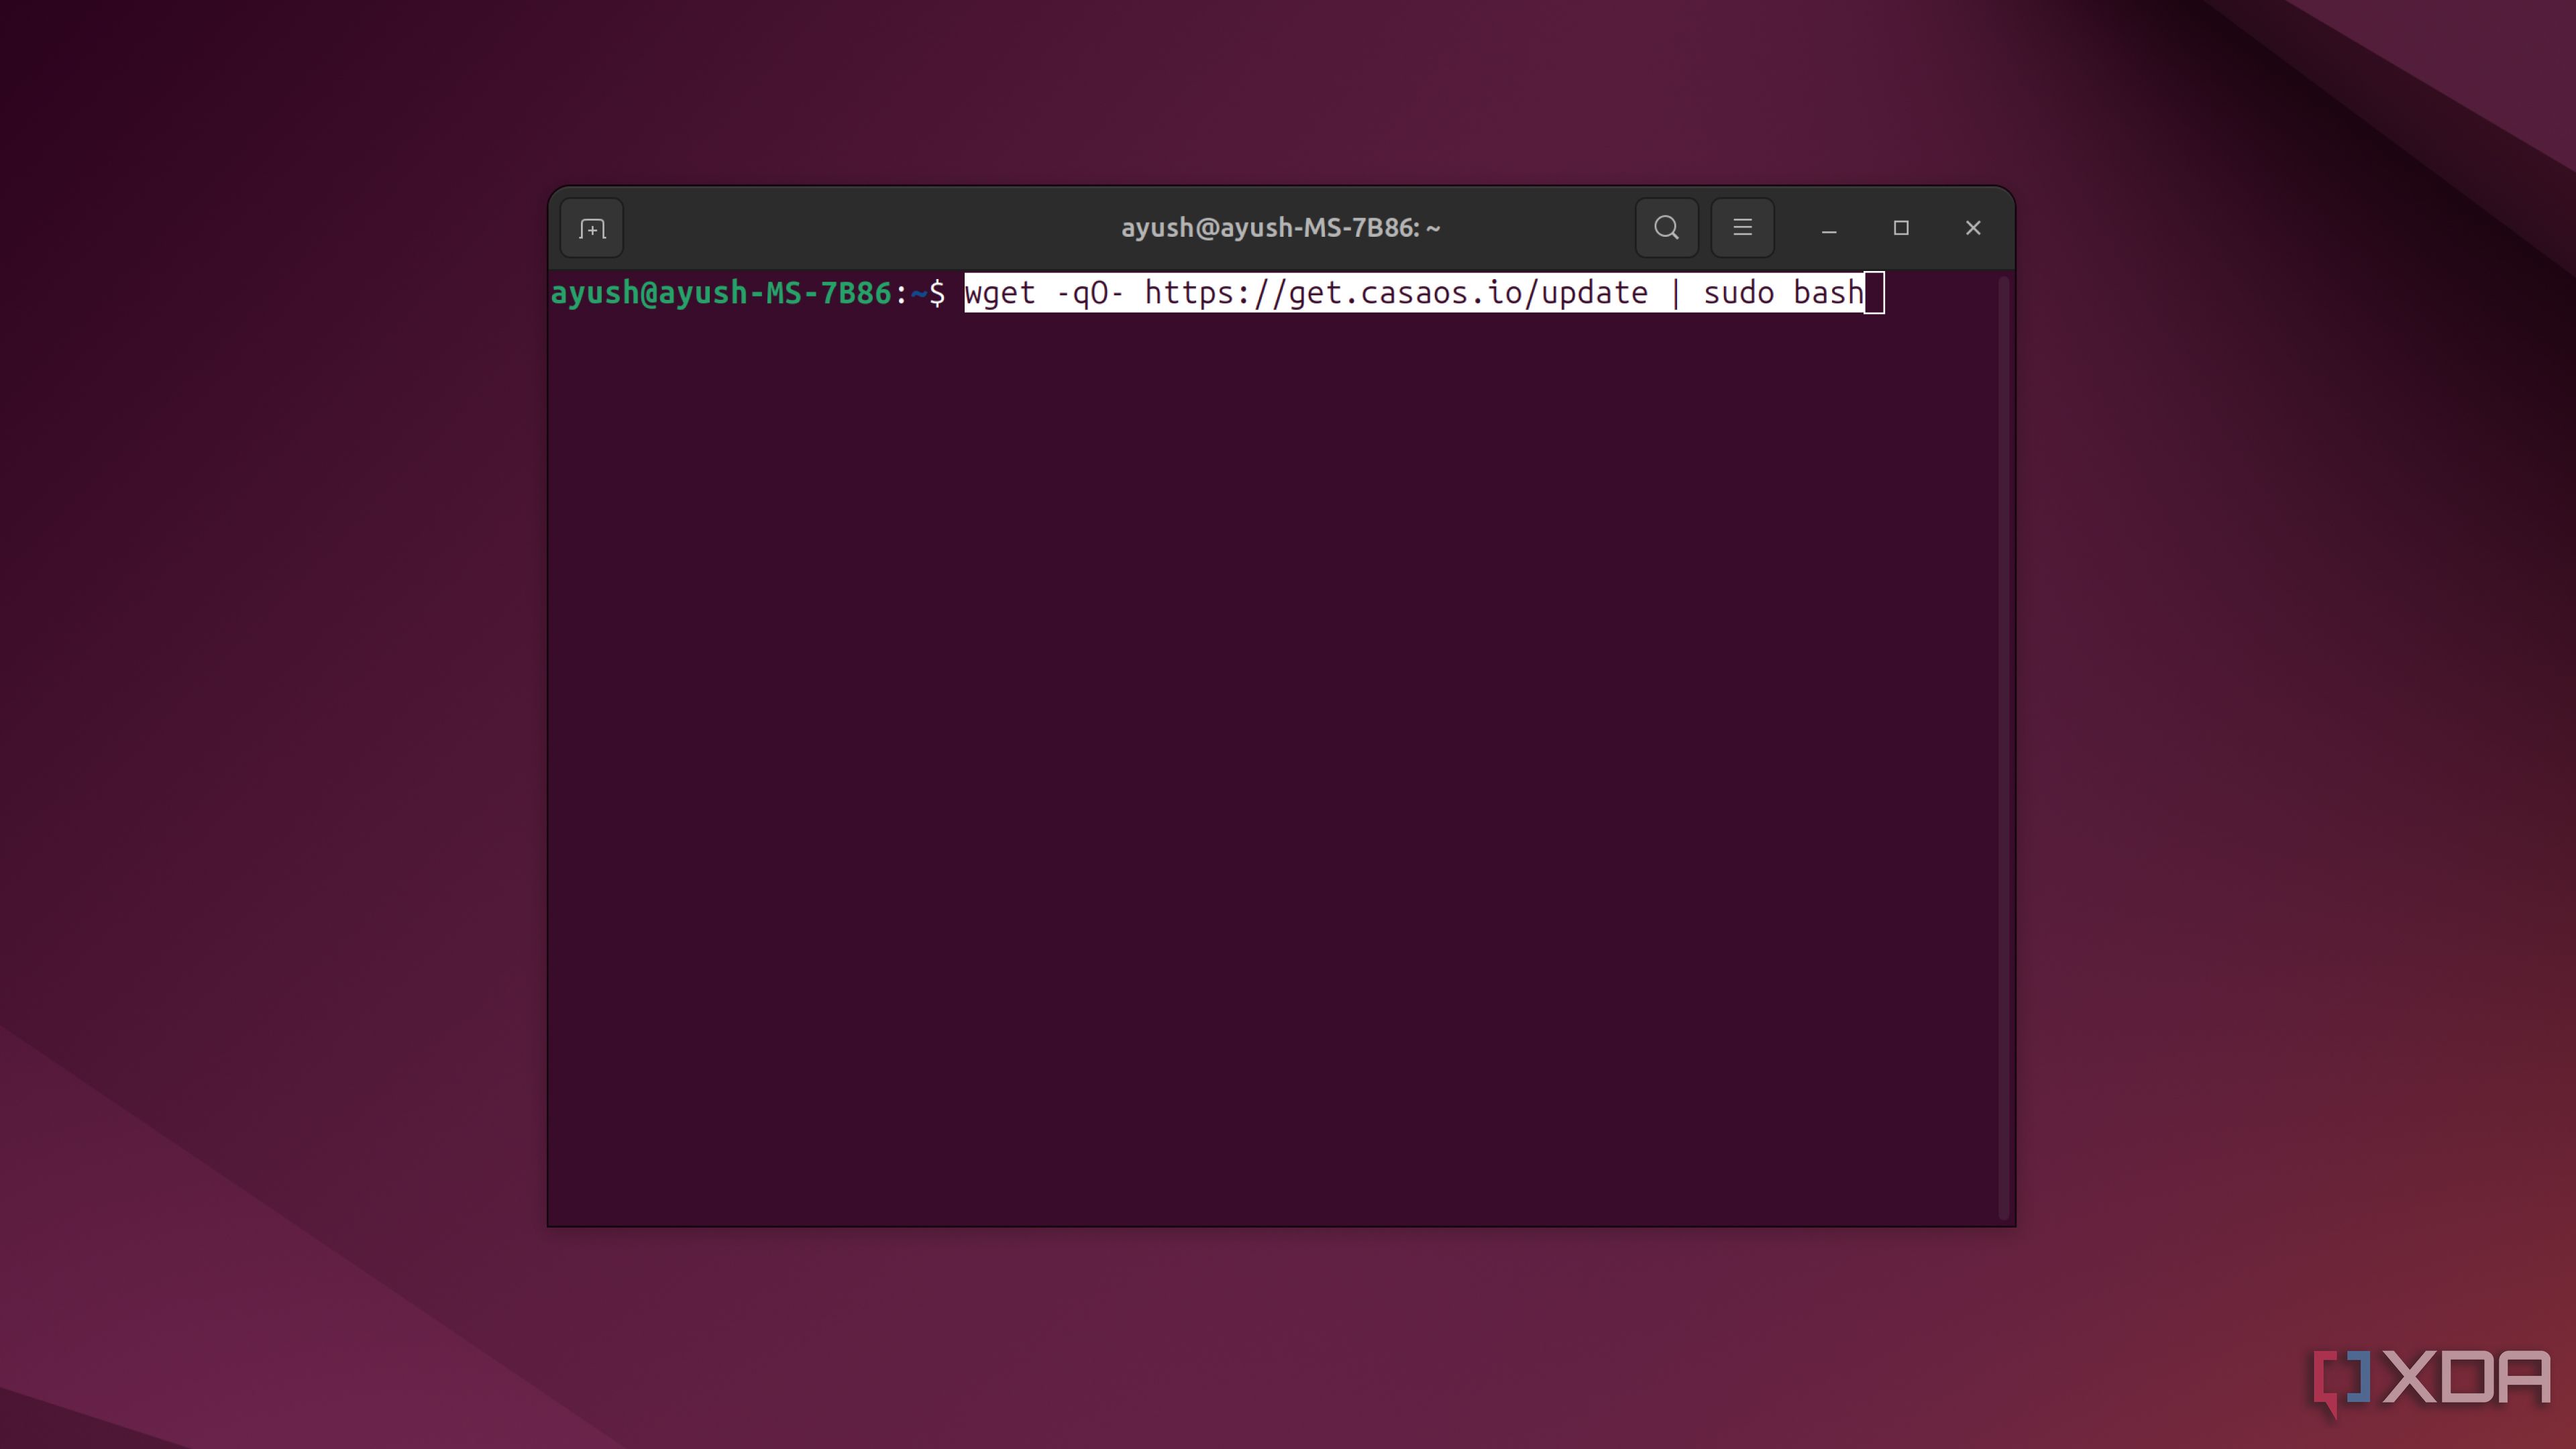Viewport: 2576px width, 1449px height.
Task: Click the pipe character in command
Action: pyautogui.click(x=1676, y=293)
